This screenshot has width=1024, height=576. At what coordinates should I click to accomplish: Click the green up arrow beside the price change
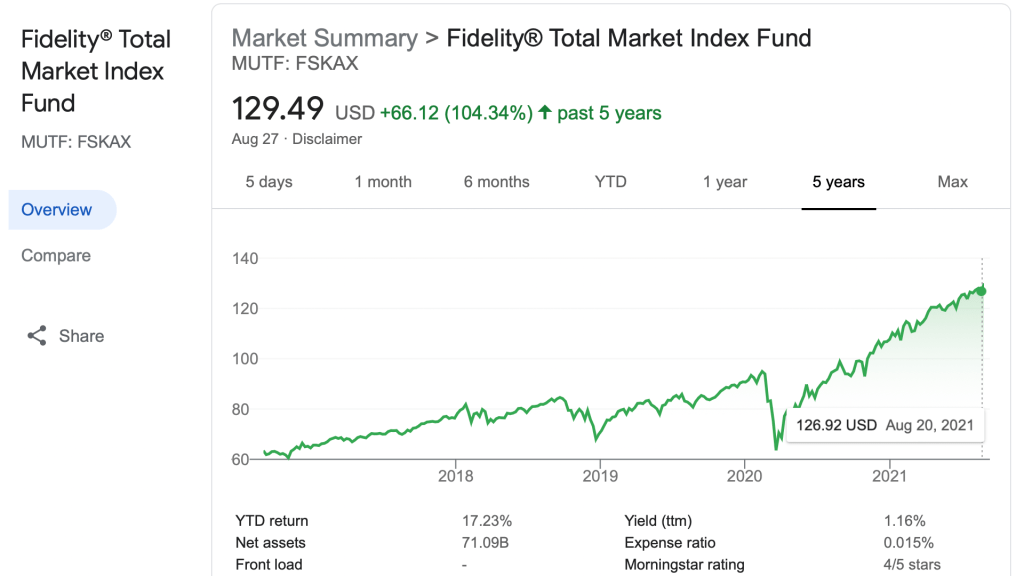545,113
